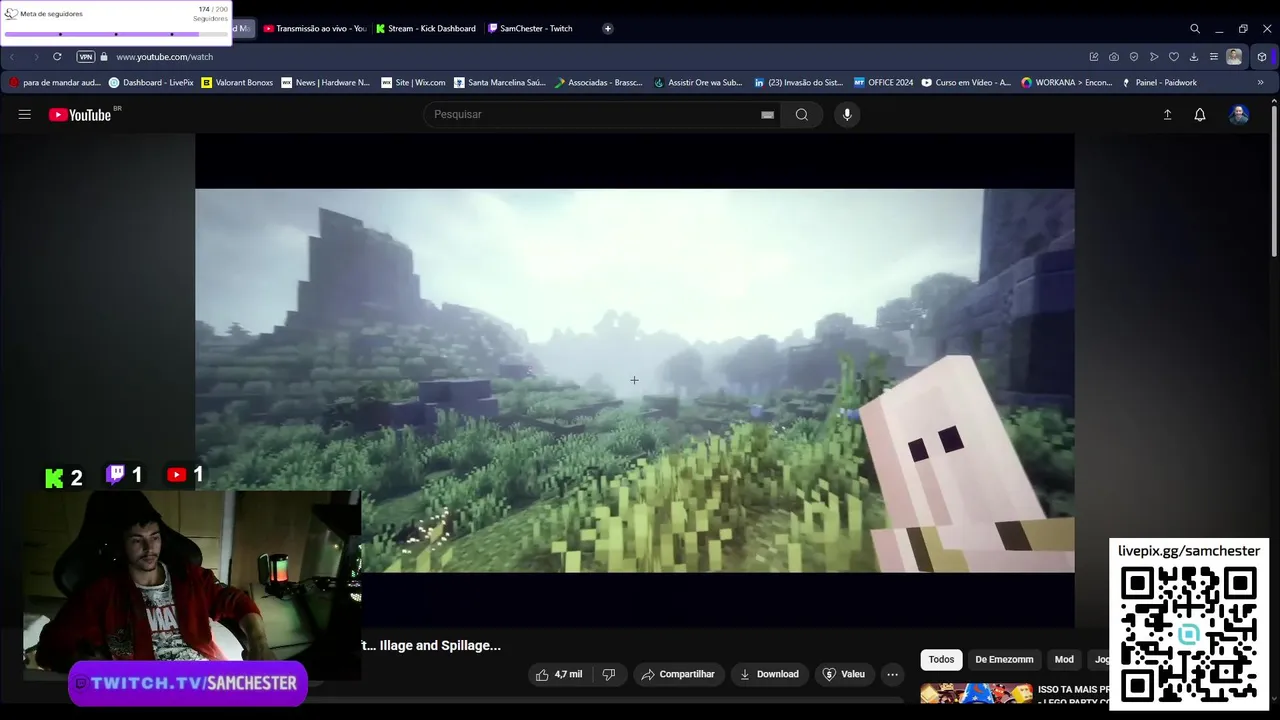The height and width of the screenshot is (720, 1280).
Task: Switch to Transmissão ao vivo YouTube tab
Action: [315, 29]
